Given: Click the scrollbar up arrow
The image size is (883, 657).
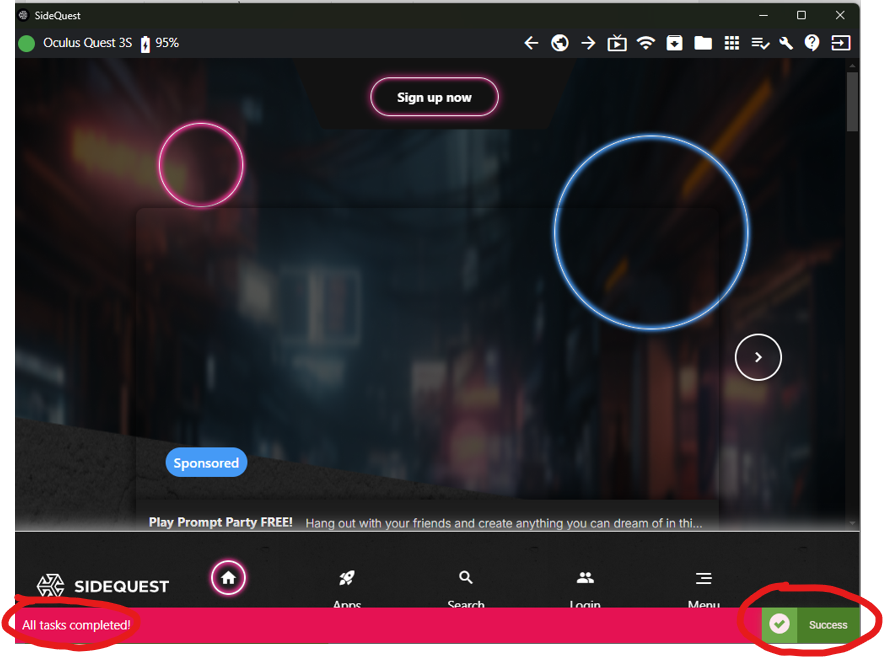Looking at the screenshot, I should [x=852, y=66].
